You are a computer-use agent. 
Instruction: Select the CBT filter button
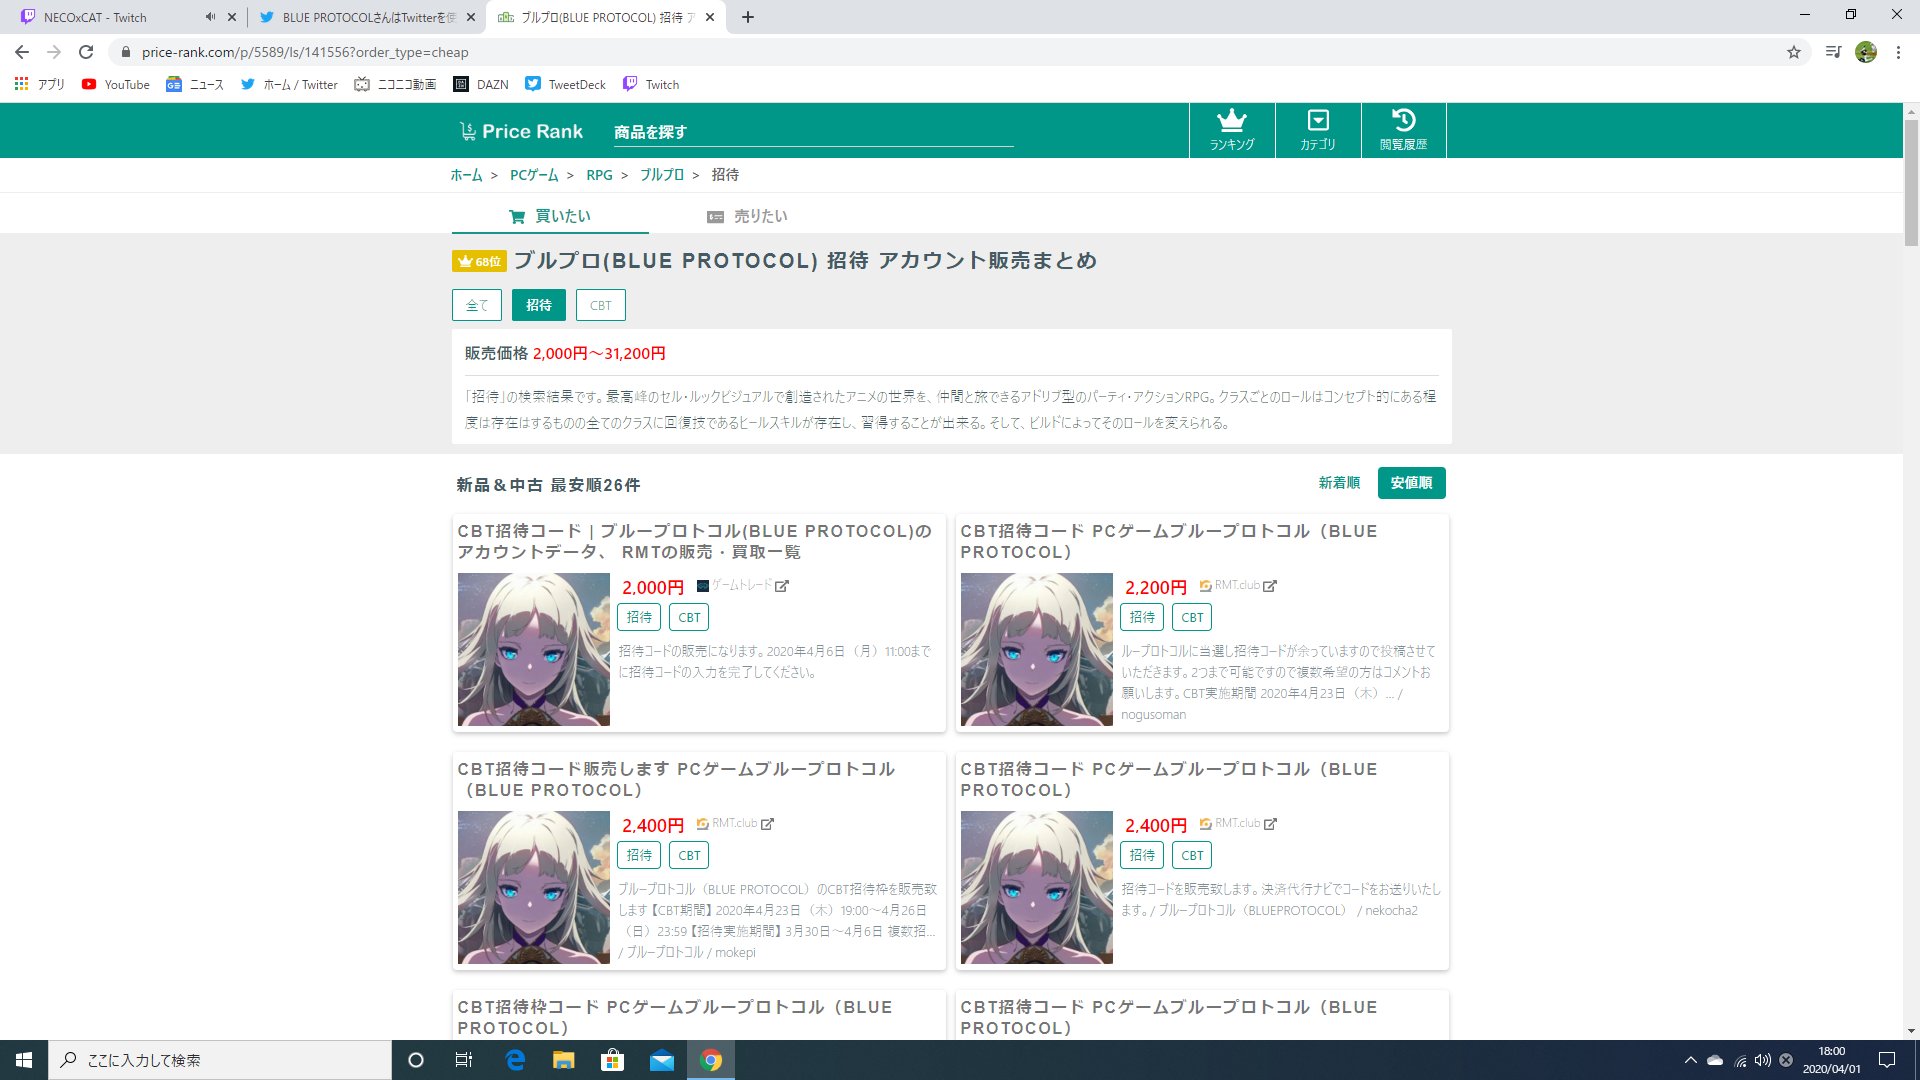[x=601, y=305]
